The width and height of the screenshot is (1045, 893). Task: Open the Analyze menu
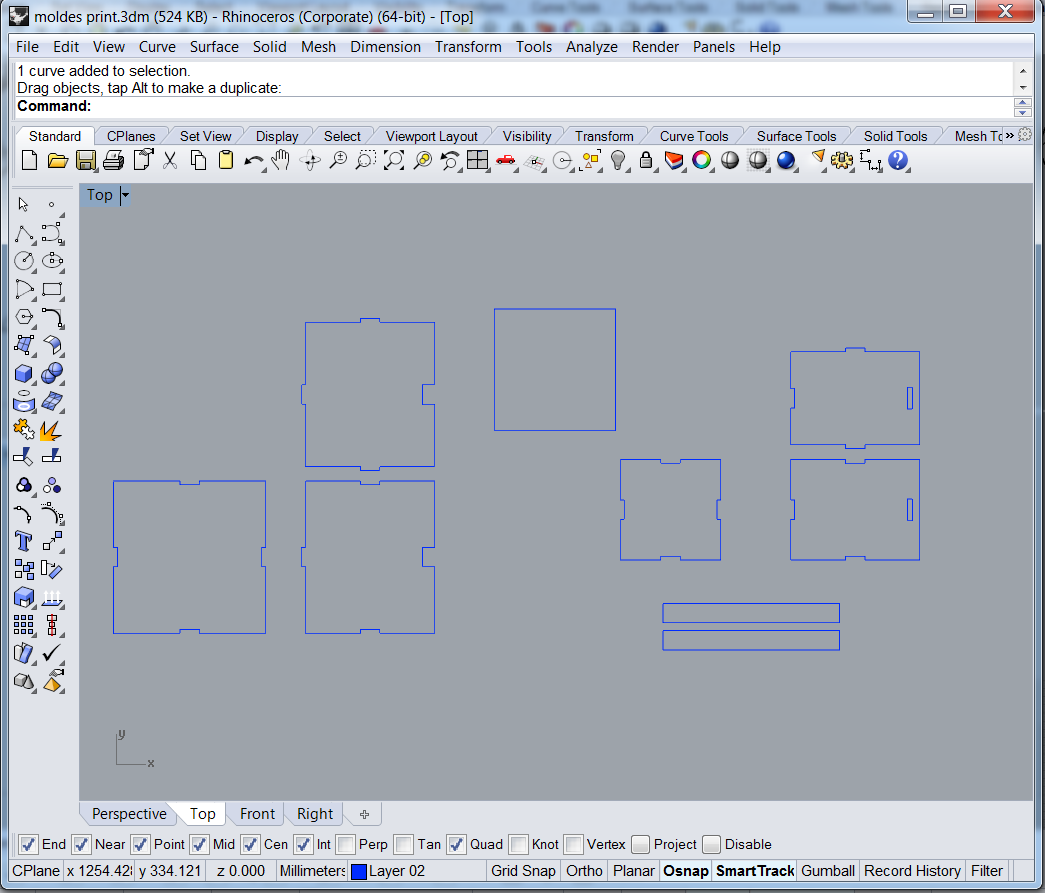592,47
